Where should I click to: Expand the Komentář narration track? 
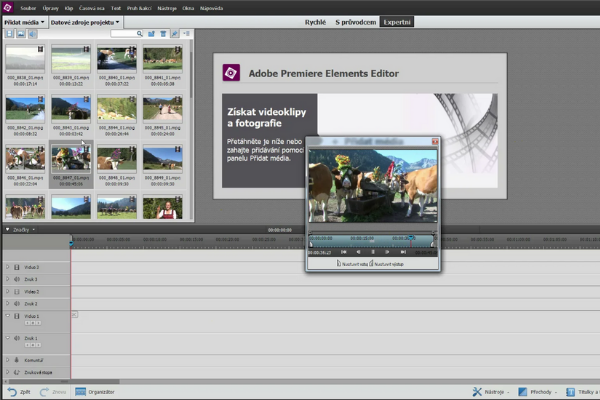coord(7,360)
